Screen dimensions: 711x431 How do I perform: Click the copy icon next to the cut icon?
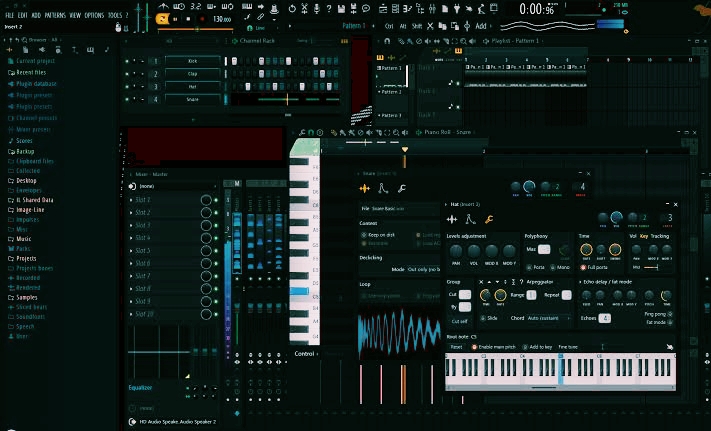point(443,26)
